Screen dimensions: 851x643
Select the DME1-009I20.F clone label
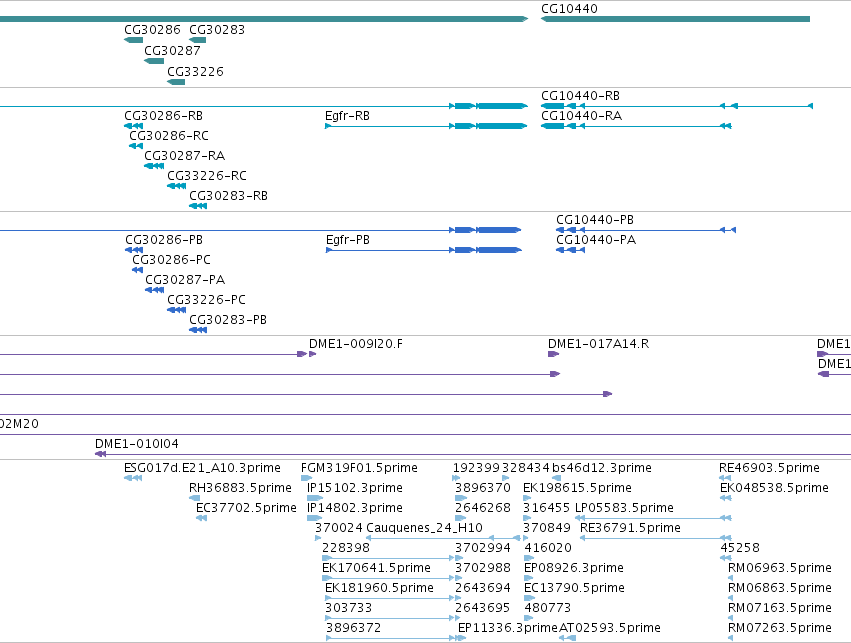coord(356,344)
